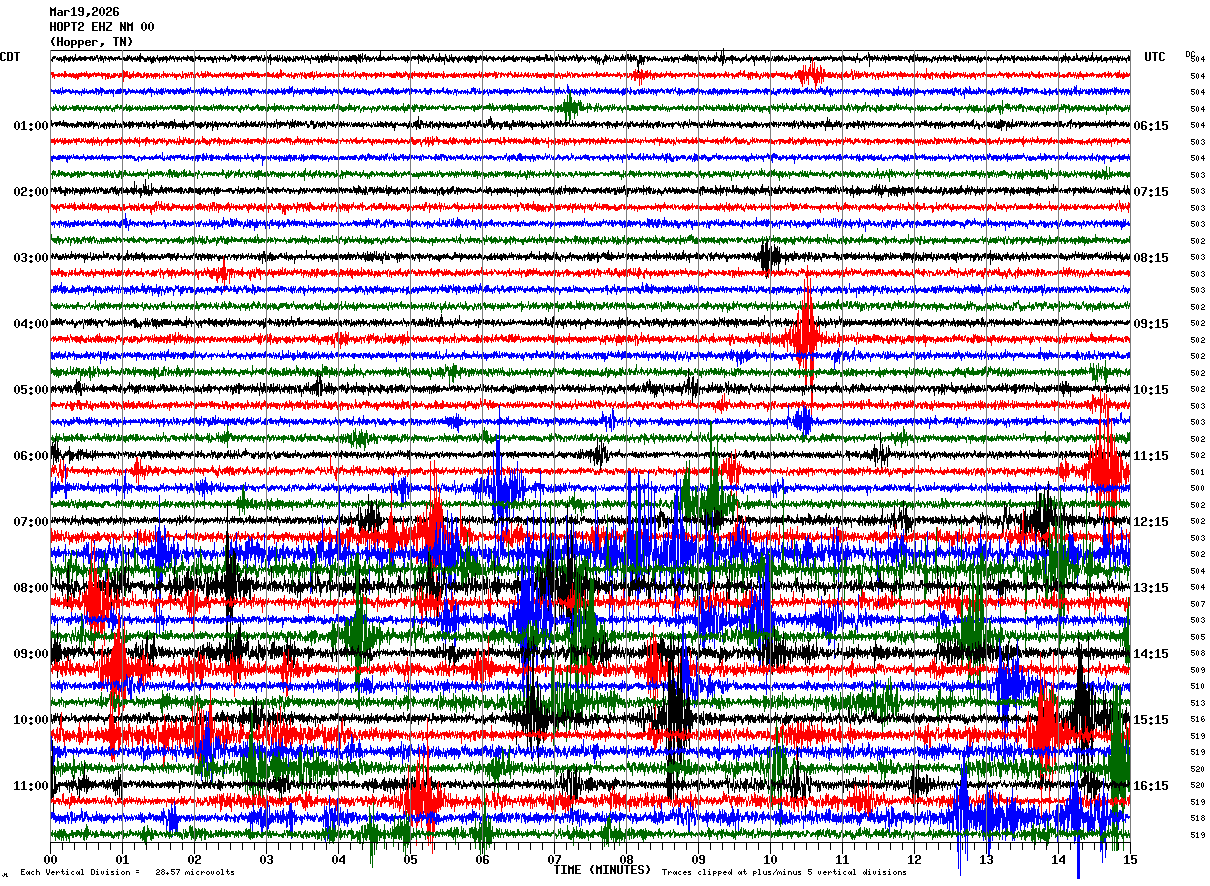Click minute 06 tick label on time axis
The image size is (1210, 886).
pos(482,859)
